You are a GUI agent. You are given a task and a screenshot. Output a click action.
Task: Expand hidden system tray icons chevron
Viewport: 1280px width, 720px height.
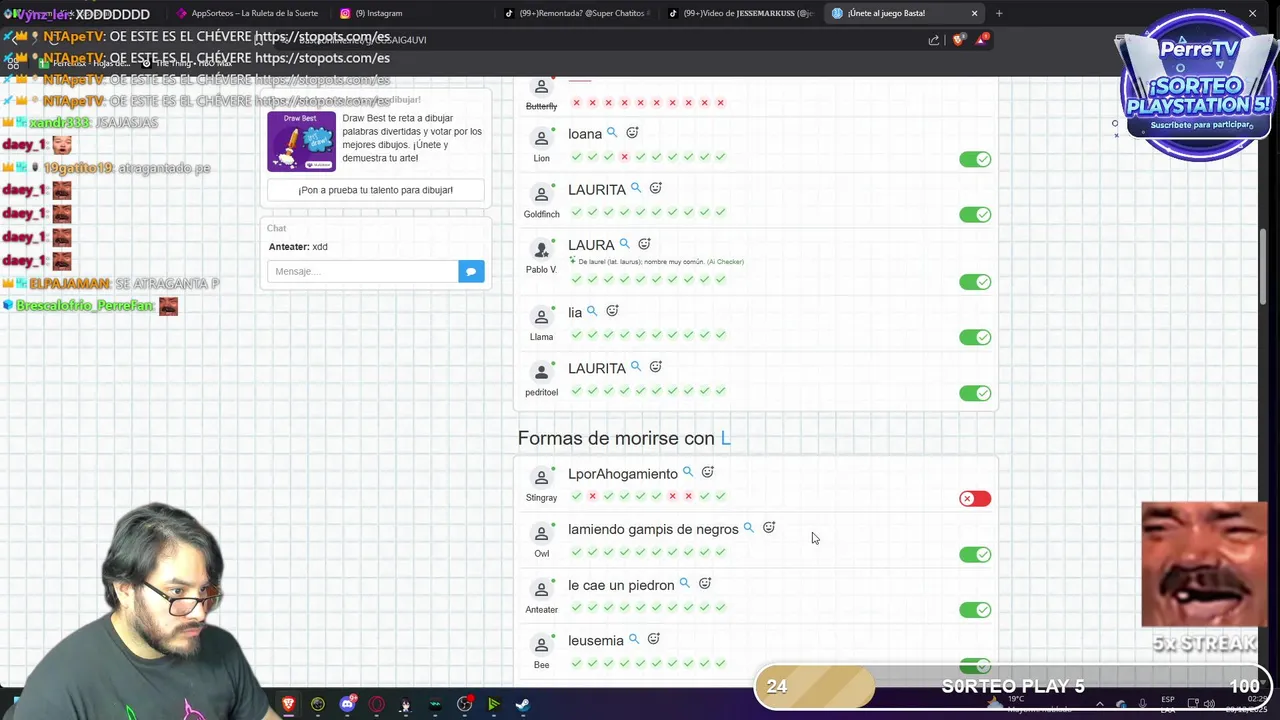click(1099, 704)
